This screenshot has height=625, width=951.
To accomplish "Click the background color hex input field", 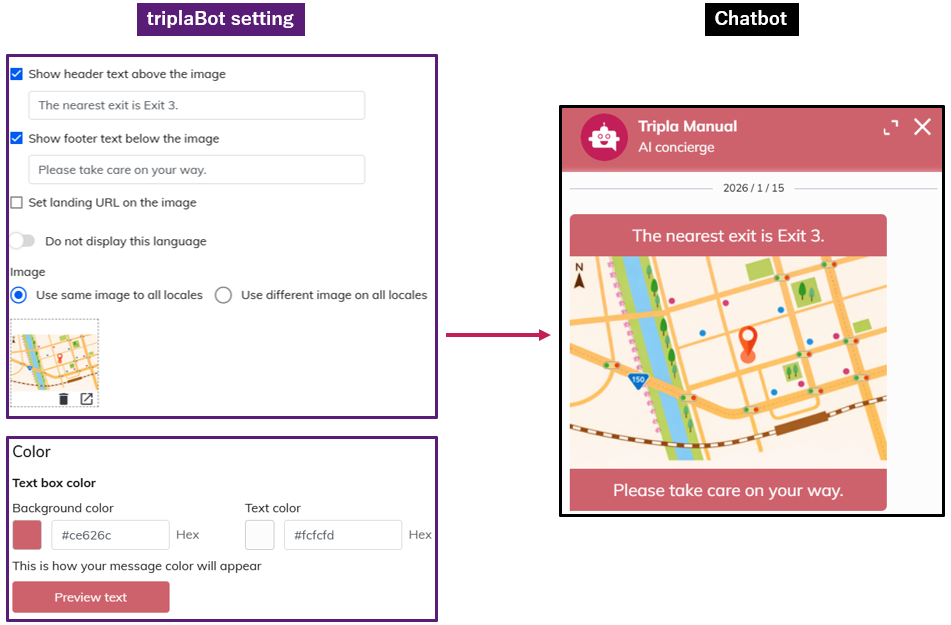I will click(110, 535).
